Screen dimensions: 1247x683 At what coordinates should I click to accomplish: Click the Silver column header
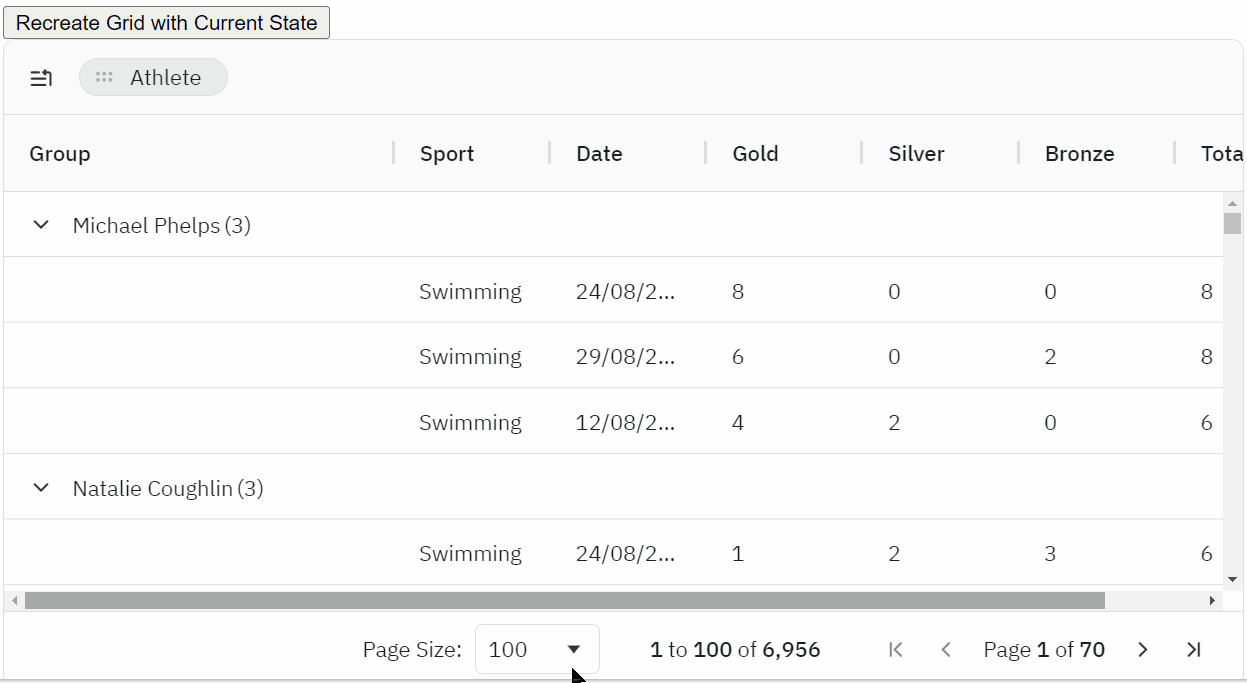(x=916, y=154)
